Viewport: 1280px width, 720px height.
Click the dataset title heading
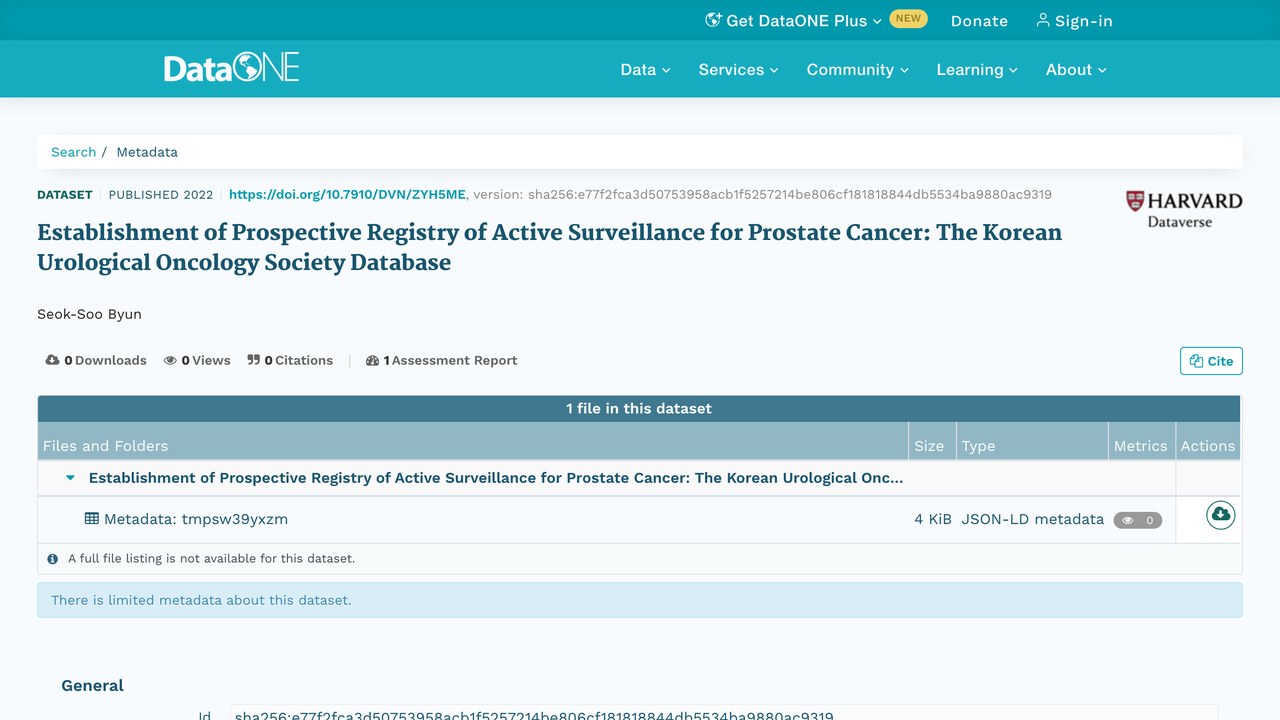[549, 247]
